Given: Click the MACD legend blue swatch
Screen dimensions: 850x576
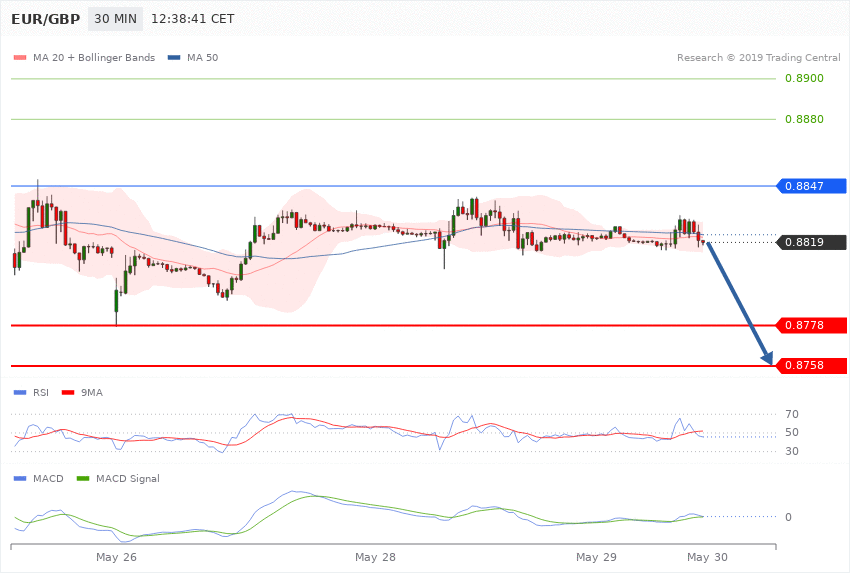Looking at the screenshot, I should point(20,478).
